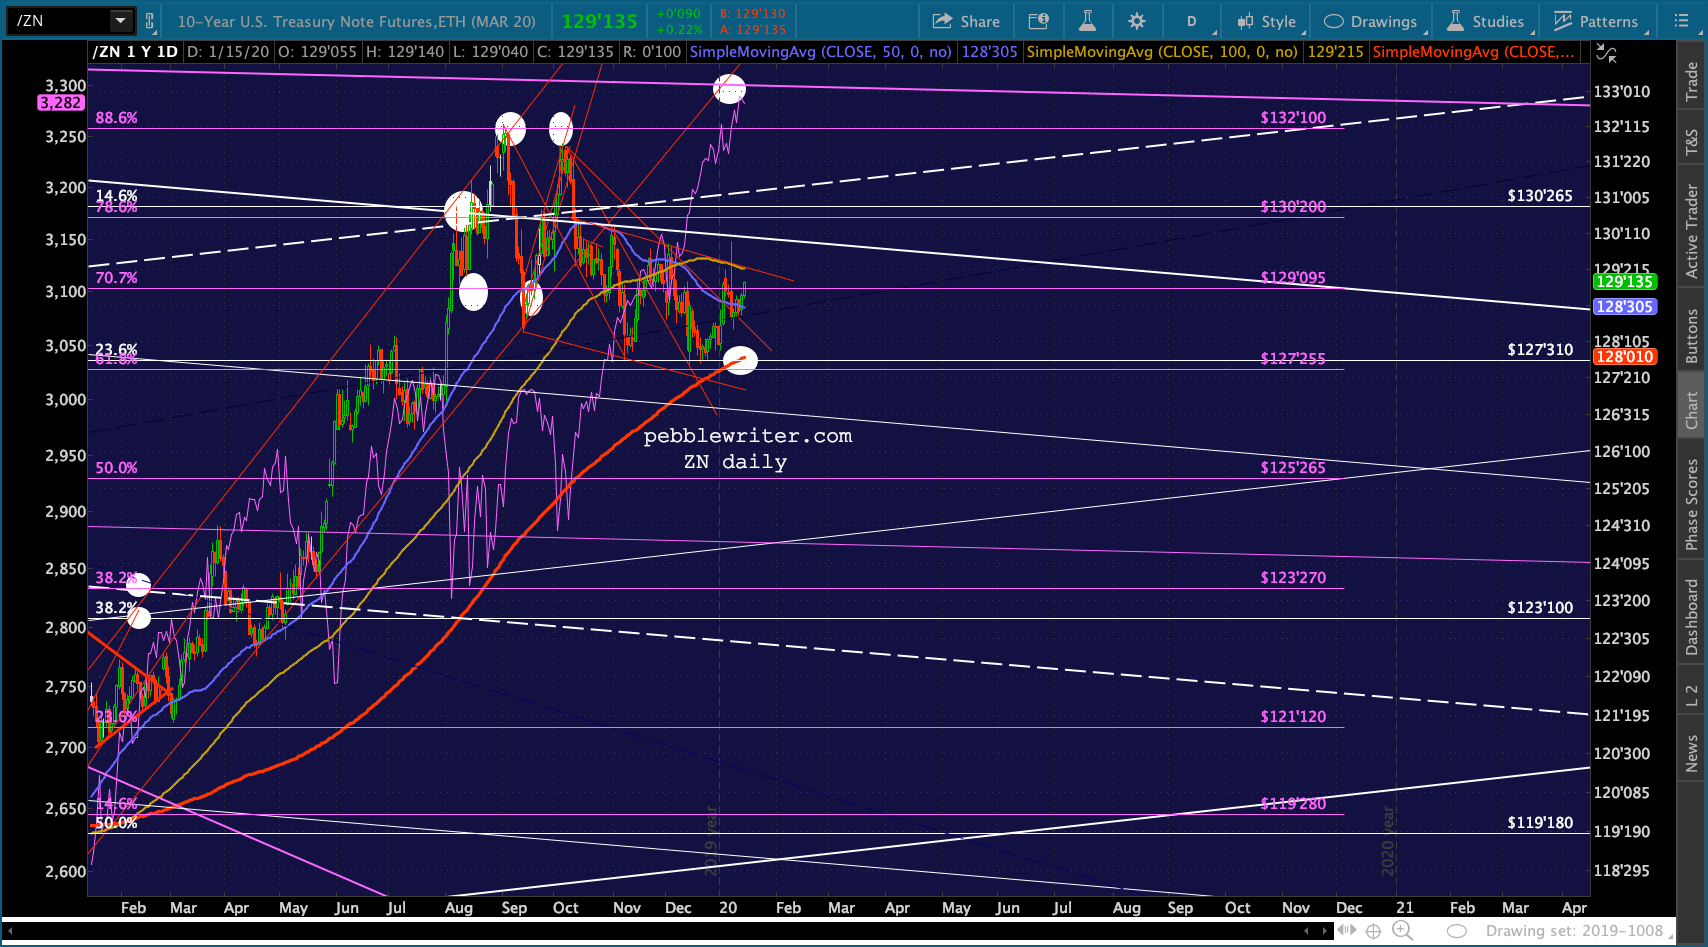This screenshot has height=947, width=1708.
Task: Open the symbol dropdown arrow next to /ZN
Action: 121,20
